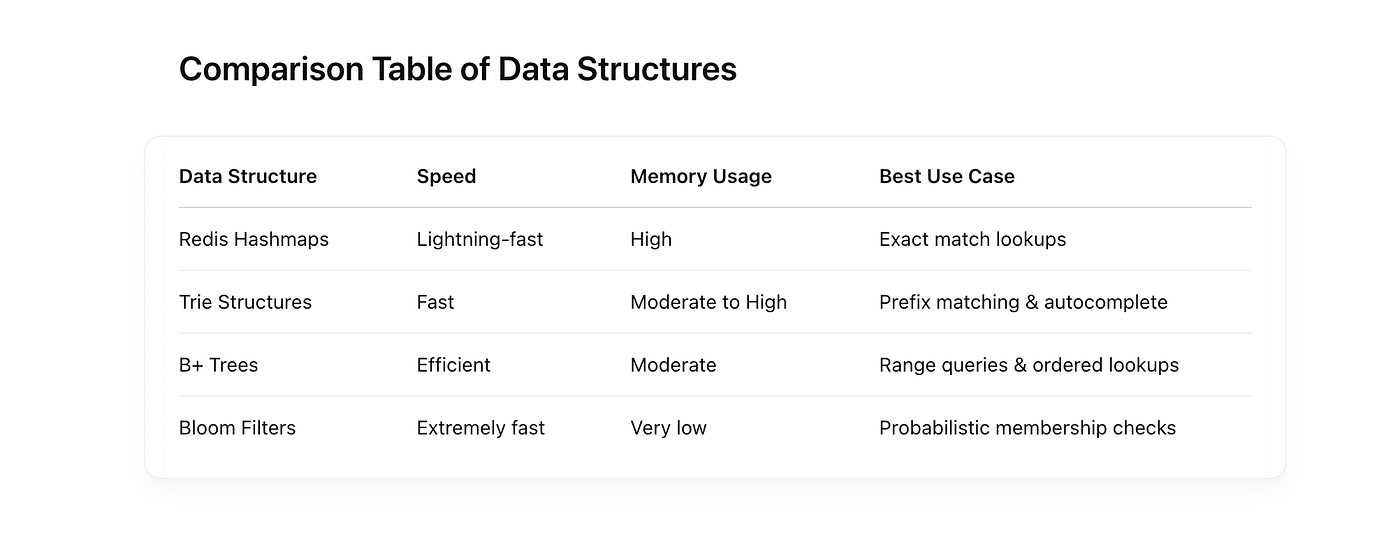Click the 'Comparison Table of Data Structures' heading

(x=457, y=69)
